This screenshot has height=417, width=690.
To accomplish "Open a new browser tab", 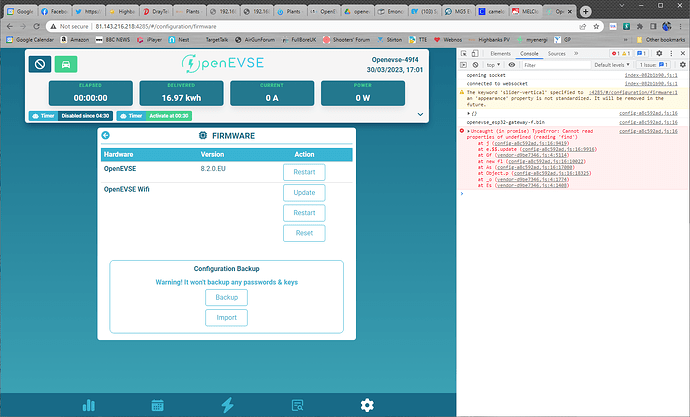I will 585,11.
